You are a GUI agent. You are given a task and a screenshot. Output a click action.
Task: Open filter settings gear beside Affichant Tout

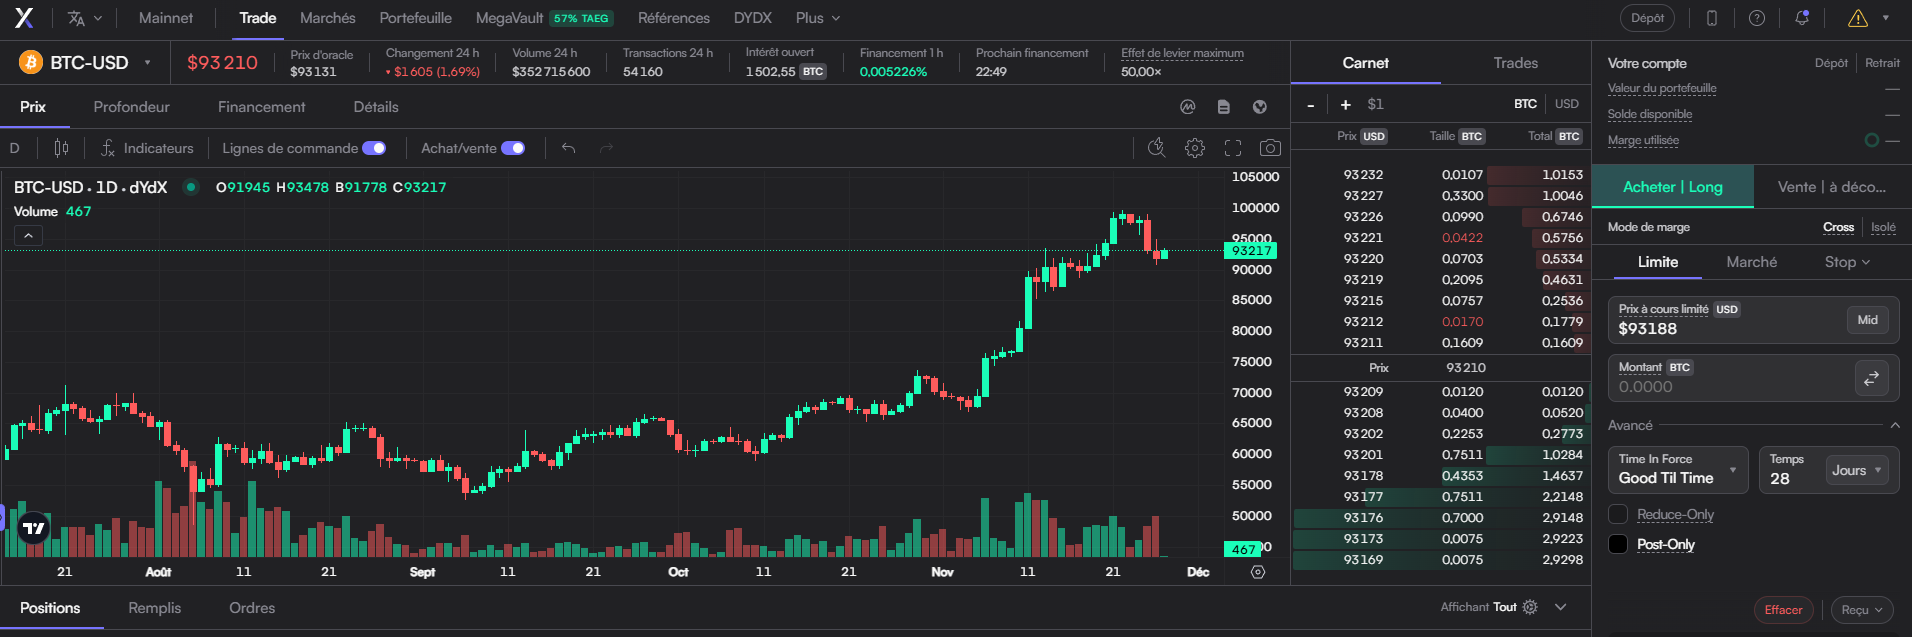pos(1530,607)
